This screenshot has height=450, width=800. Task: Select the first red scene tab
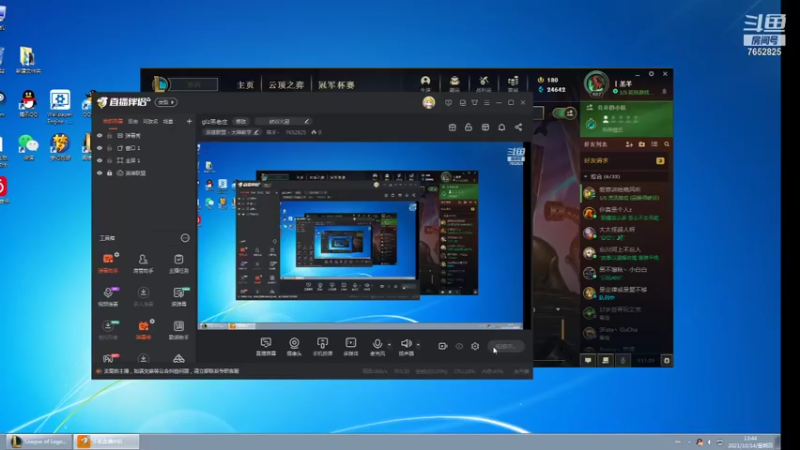(x=112, y=121)
